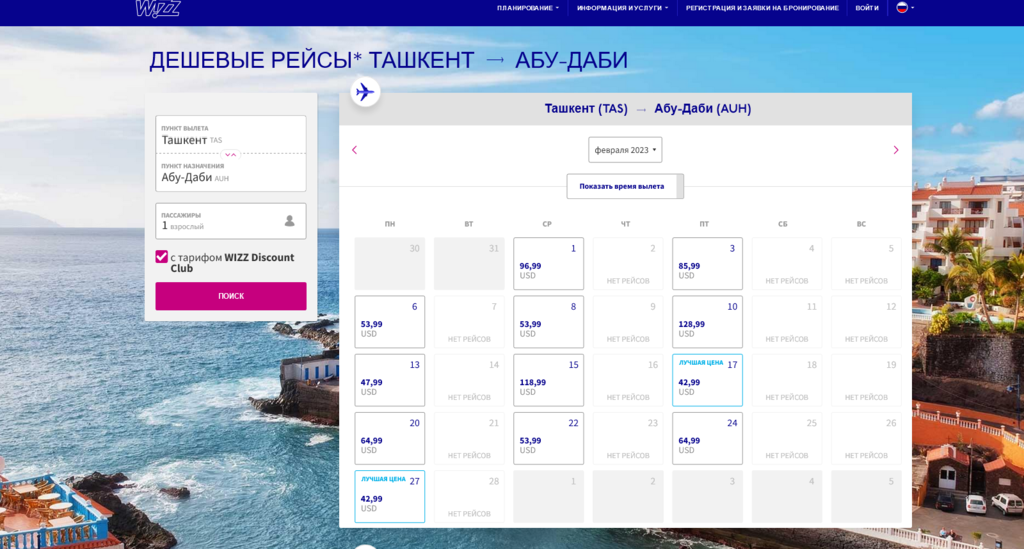Click the pink Поиск button
This screenshot has width=1024, height=549.
tap(231, 296)
